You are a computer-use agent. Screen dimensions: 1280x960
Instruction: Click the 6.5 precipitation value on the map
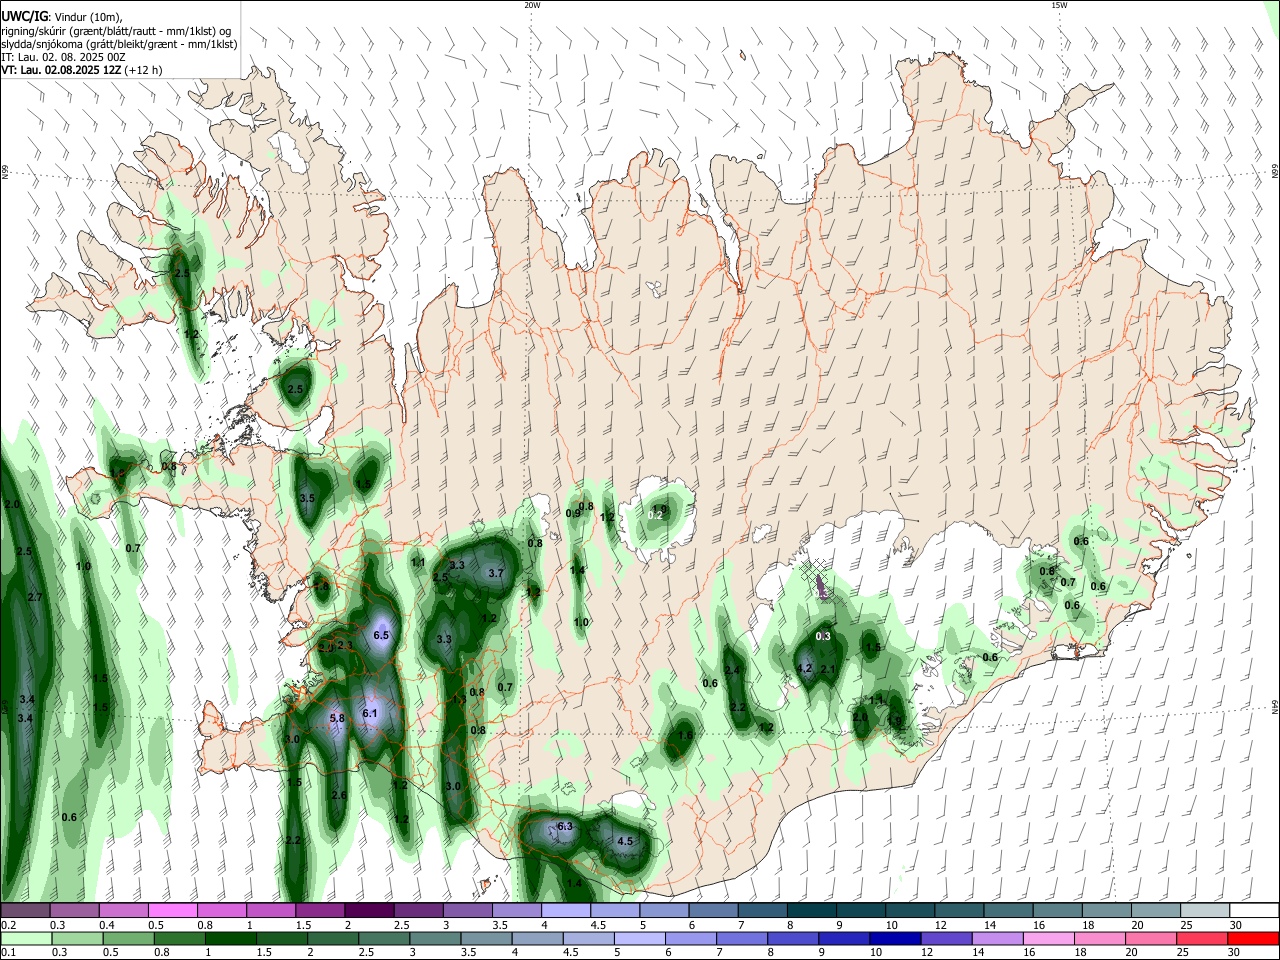click(x=381, y=635)
